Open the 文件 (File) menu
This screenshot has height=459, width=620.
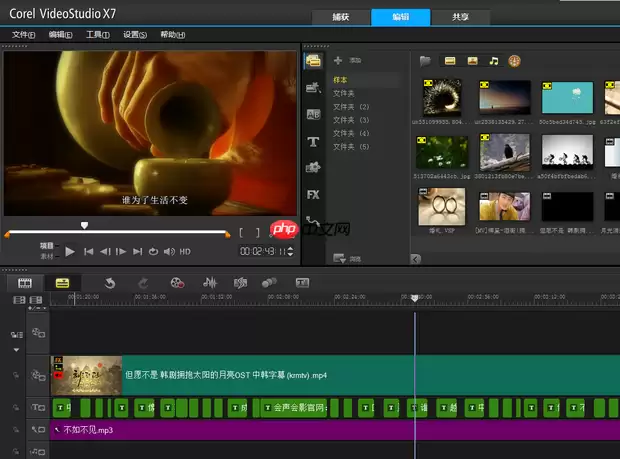[23, 34]
